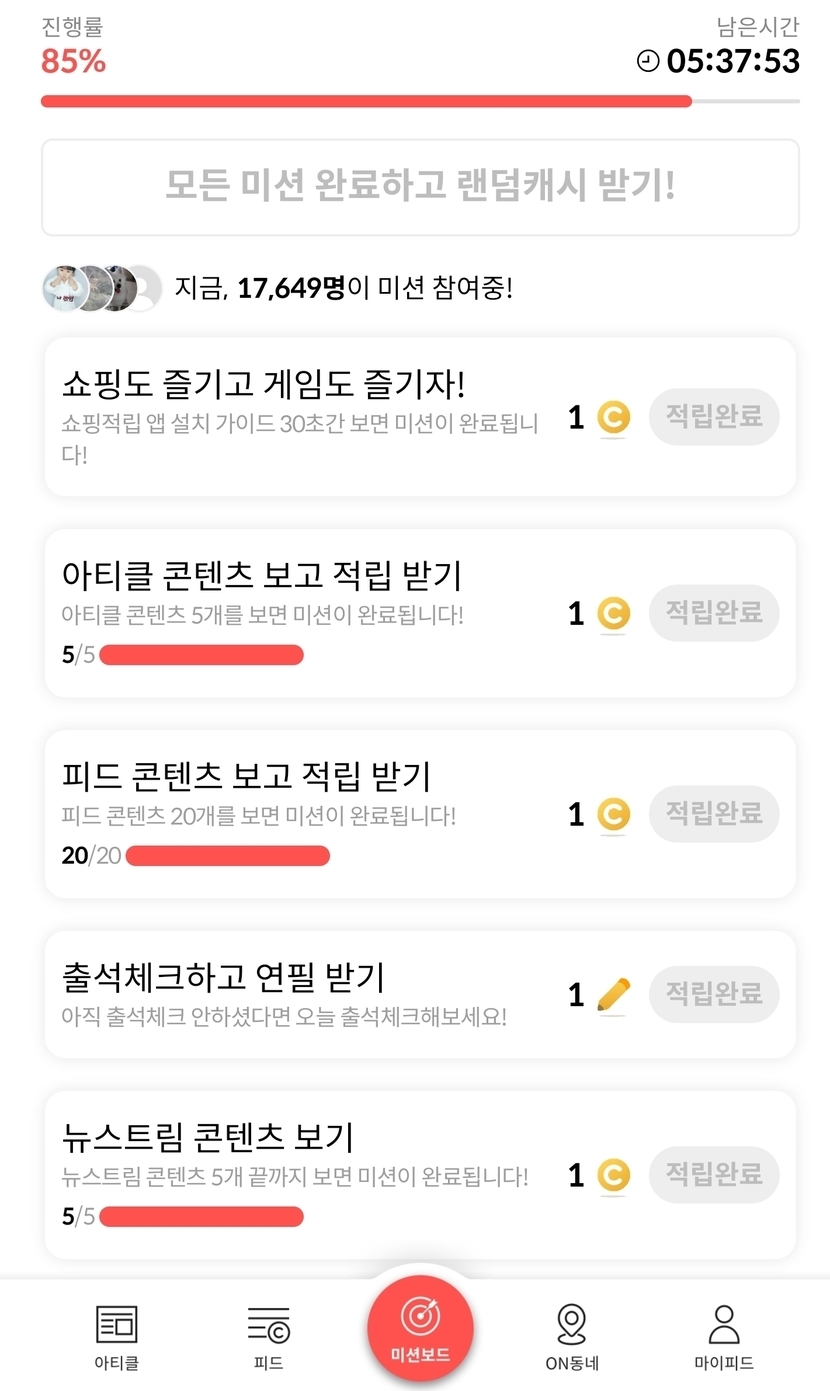This screenshot has width=830, height=1391.
Task: Click the 5/5 progress bar under 아티클 콘텐츠
Action: (201, 655)
